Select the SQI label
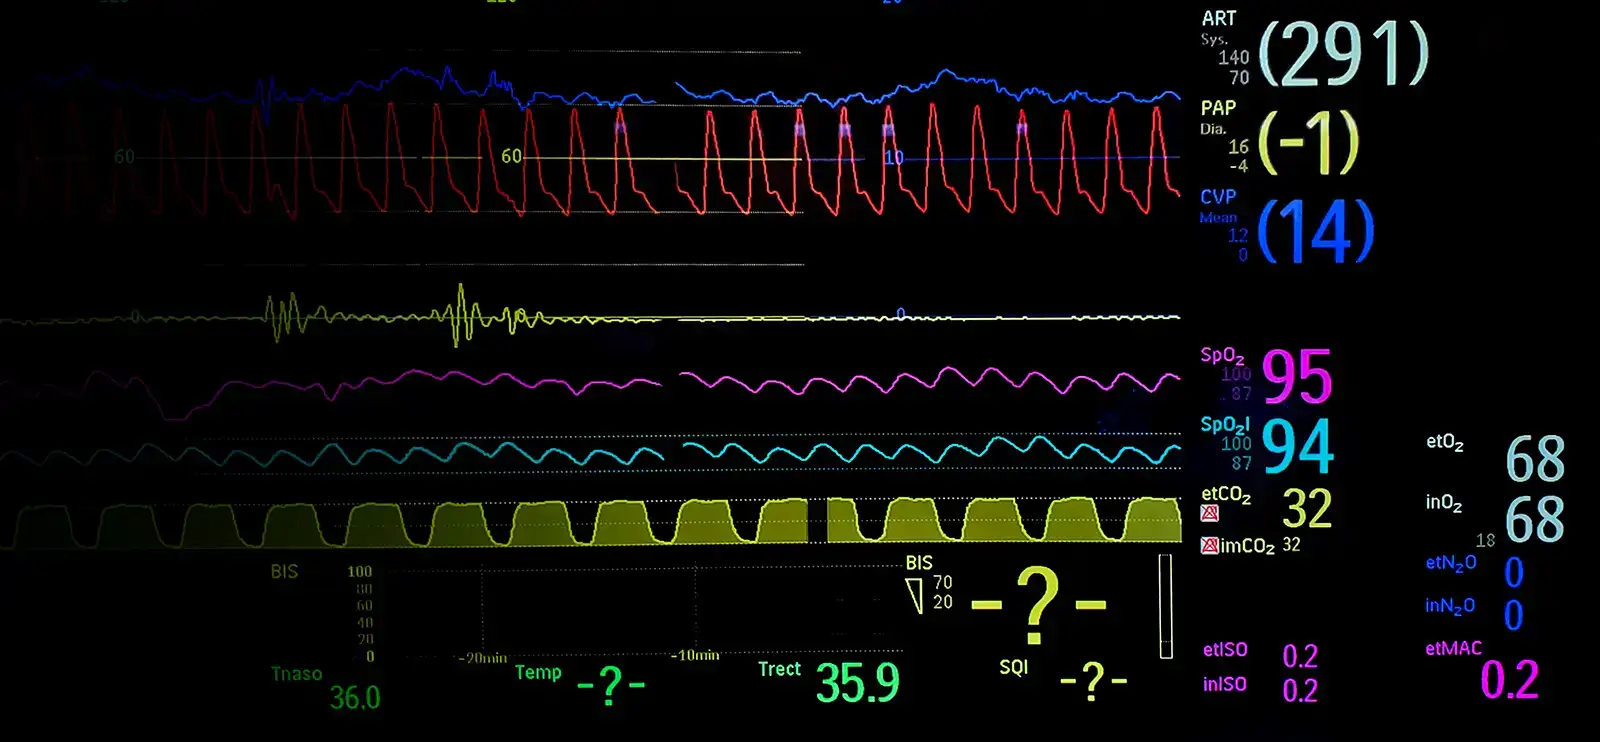Image resolution: width=1600 pixels, height=742 pixels. (1013, 667)
